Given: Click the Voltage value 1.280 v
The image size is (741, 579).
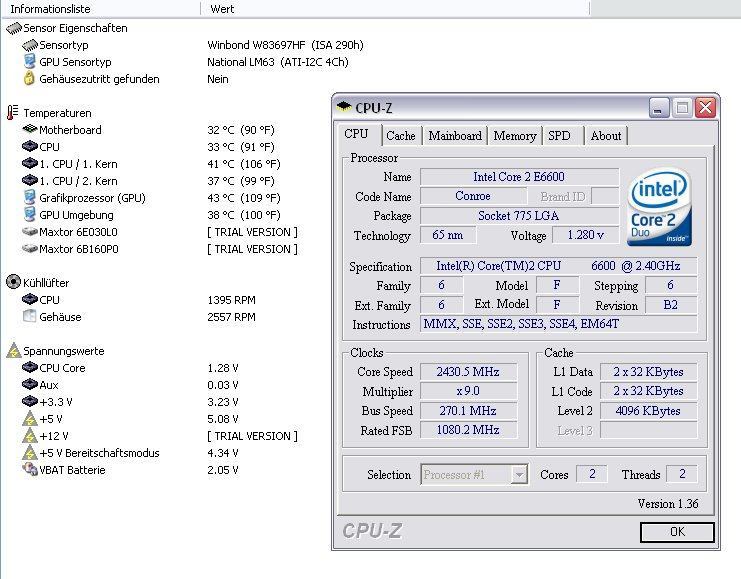Looking at the screenshot, I should [x=586, y=235].
